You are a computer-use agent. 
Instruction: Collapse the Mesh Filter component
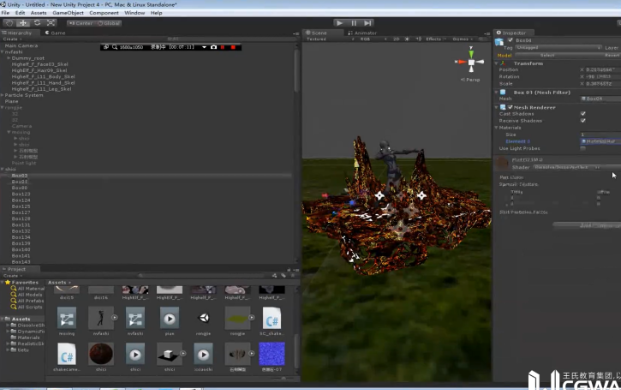click(x=497, y=92)
